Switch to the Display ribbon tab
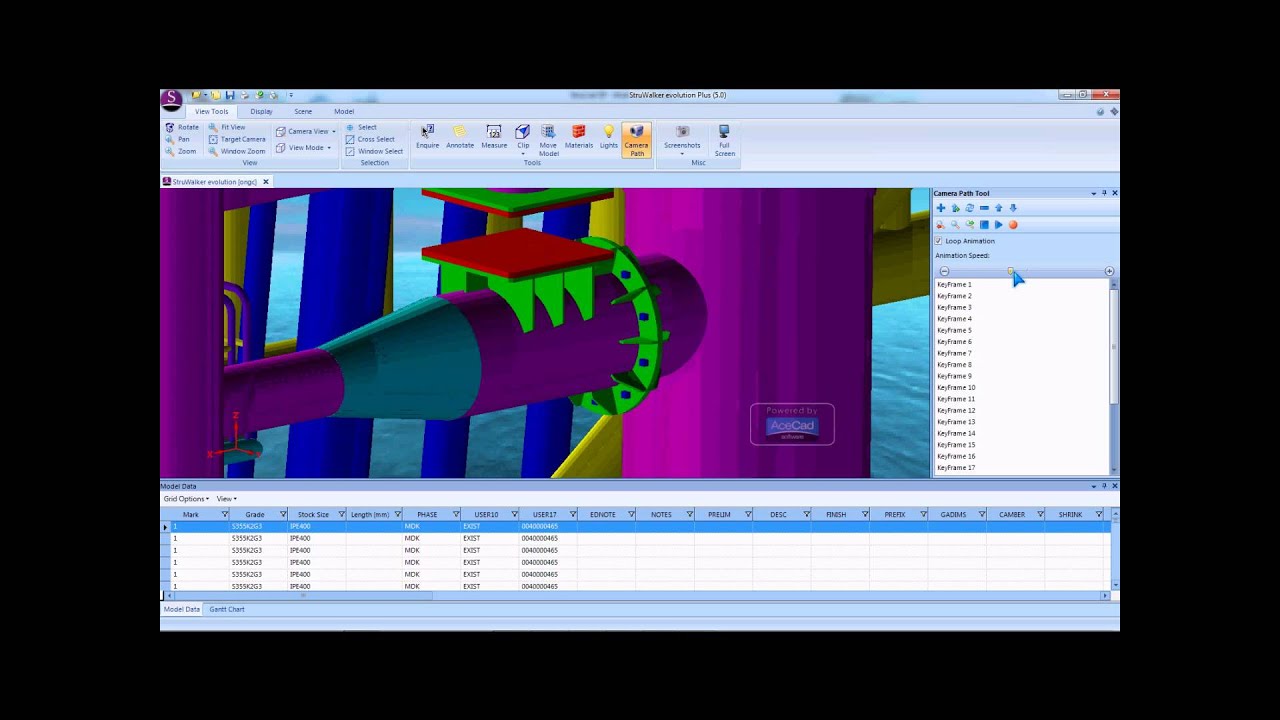 click(261, 111)
